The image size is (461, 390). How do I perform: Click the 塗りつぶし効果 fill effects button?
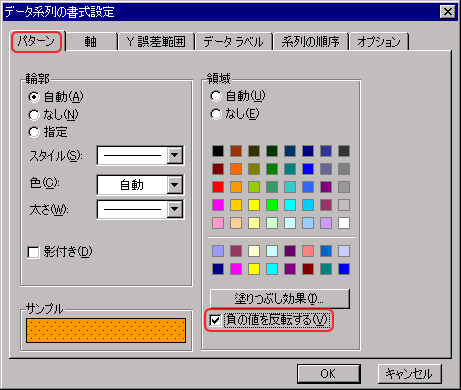(280, 299)
